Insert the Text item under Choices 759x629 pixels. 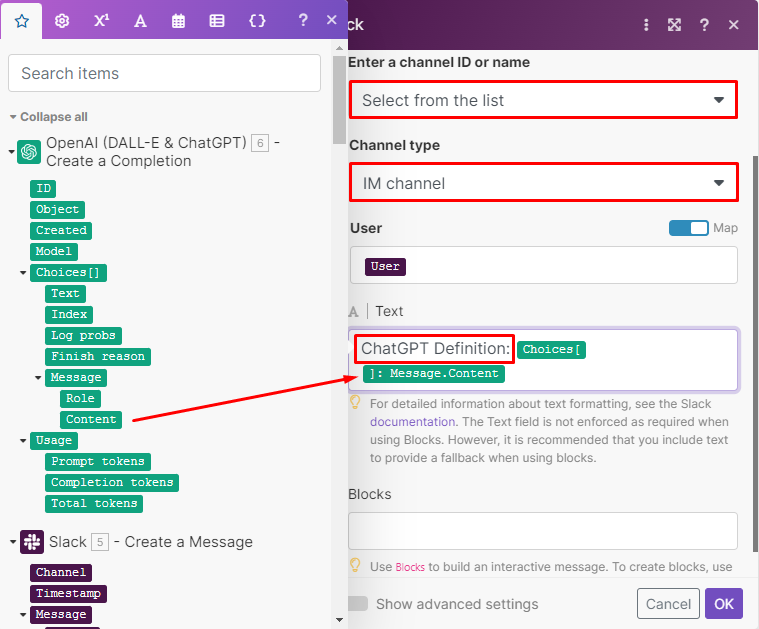[65, 293]
